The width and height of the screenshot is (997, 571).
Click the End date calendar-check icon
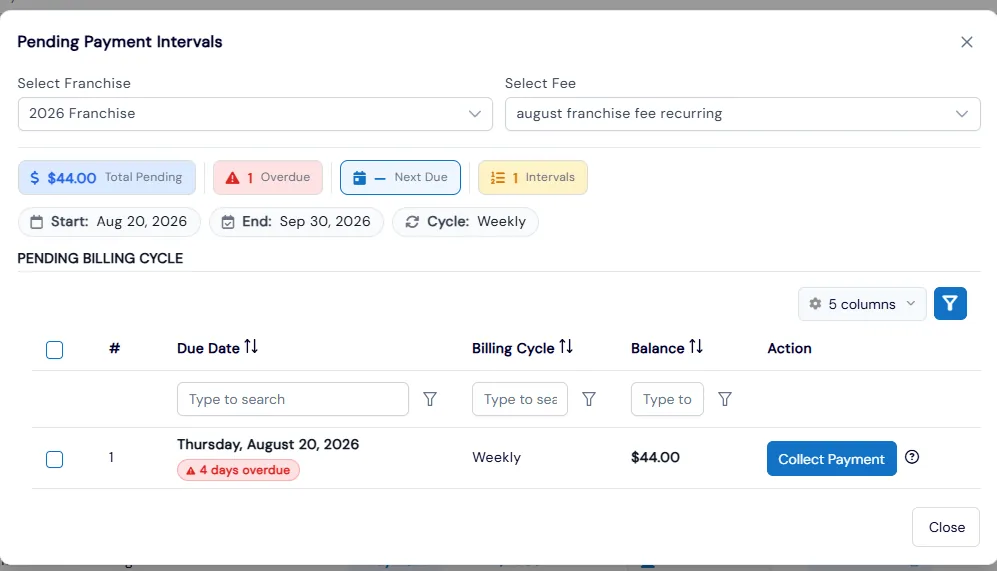click(228, 222)
